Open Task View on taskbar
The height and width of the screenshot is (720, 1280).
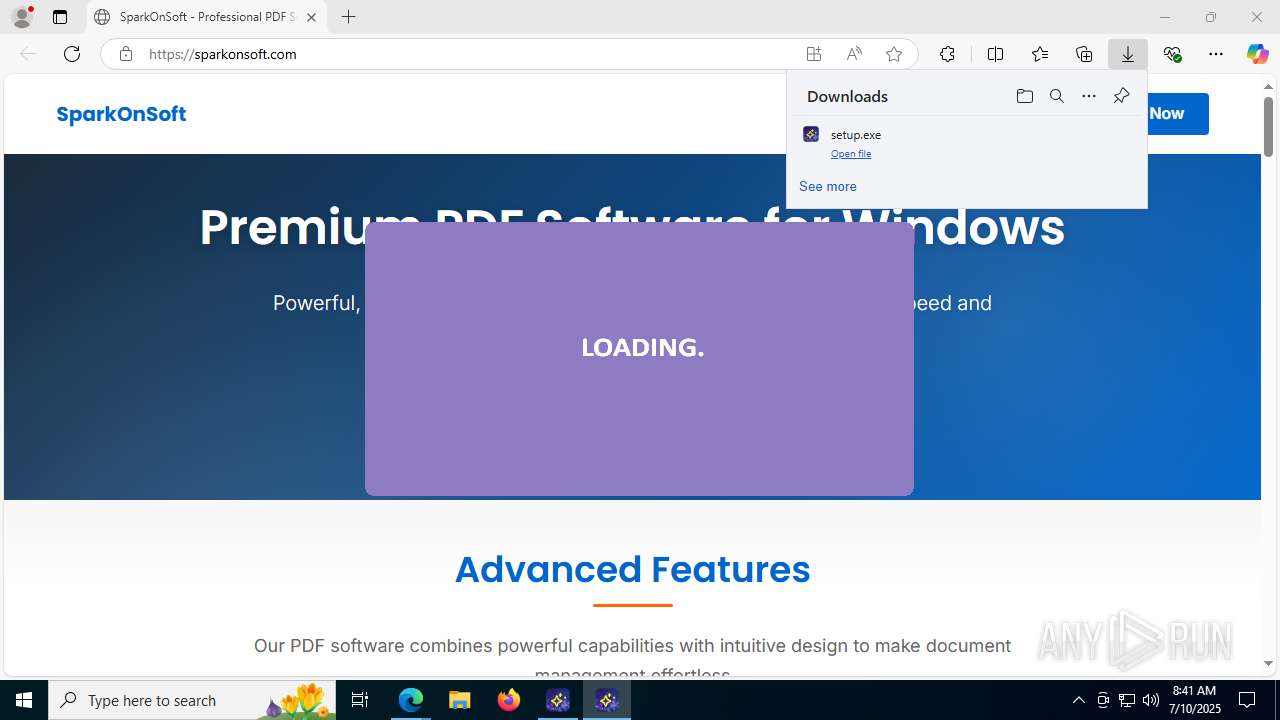(360, 700)
